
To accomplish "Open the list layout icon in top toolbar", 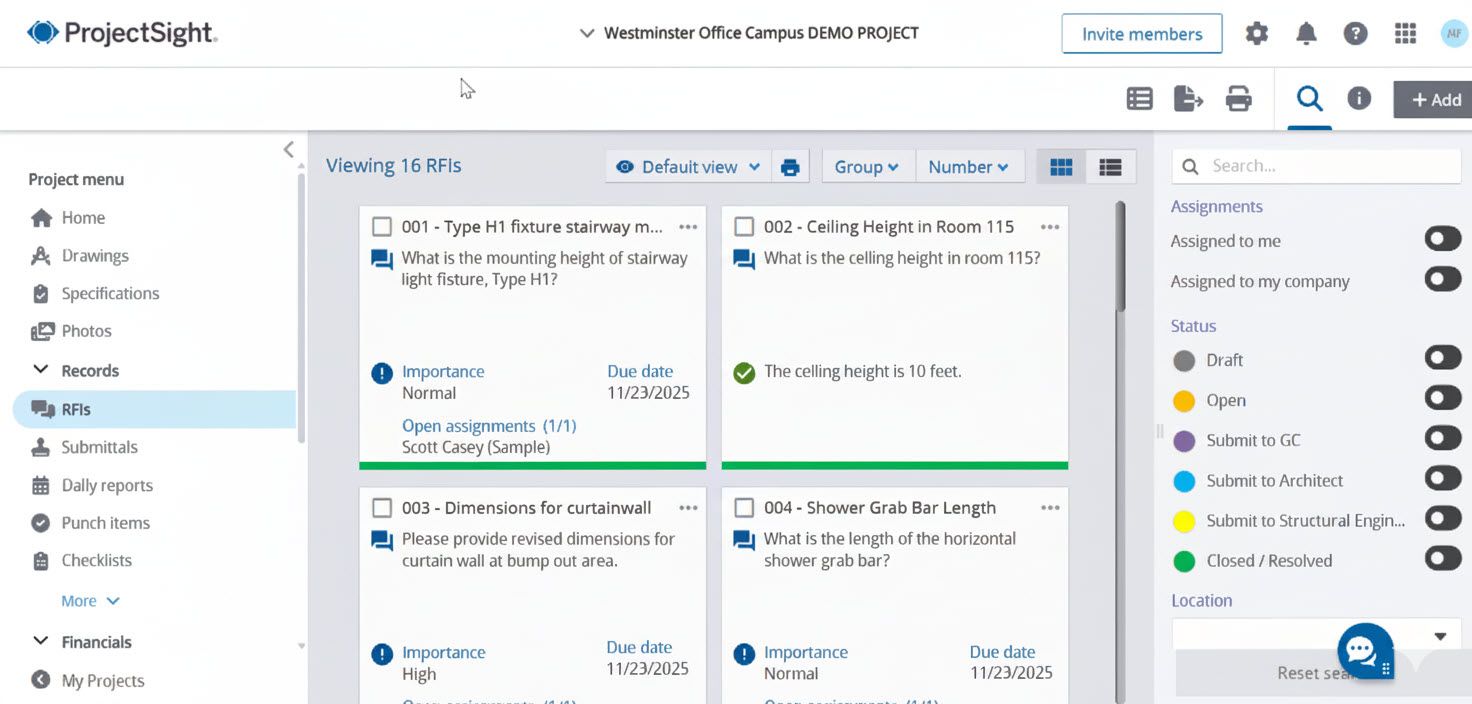I will 1139,99.
